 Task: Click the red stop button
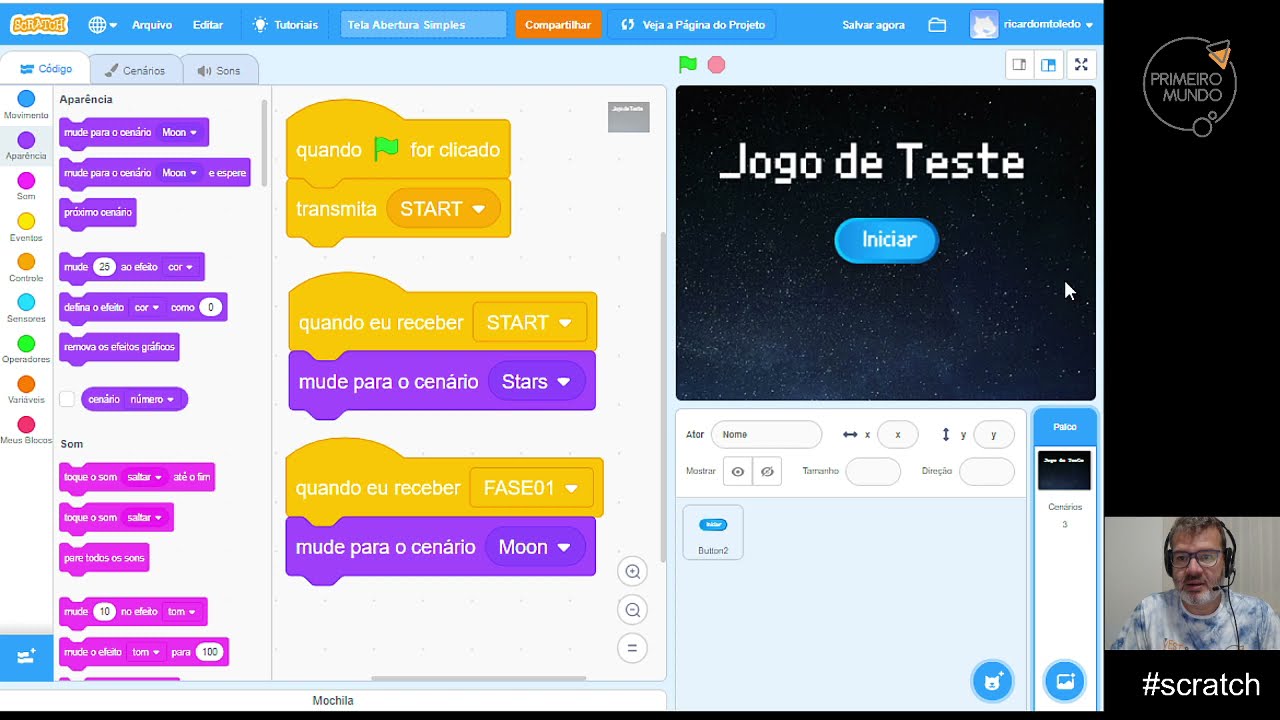(716, 65)
